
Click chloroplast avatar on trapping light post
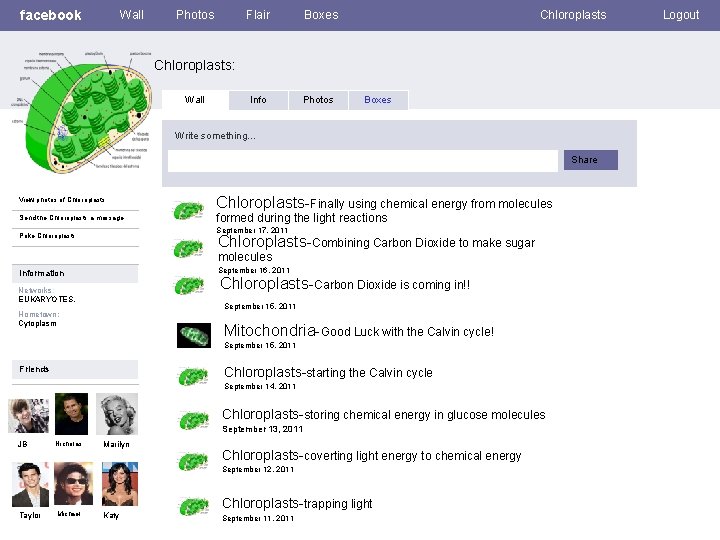(x=194, y=507)
